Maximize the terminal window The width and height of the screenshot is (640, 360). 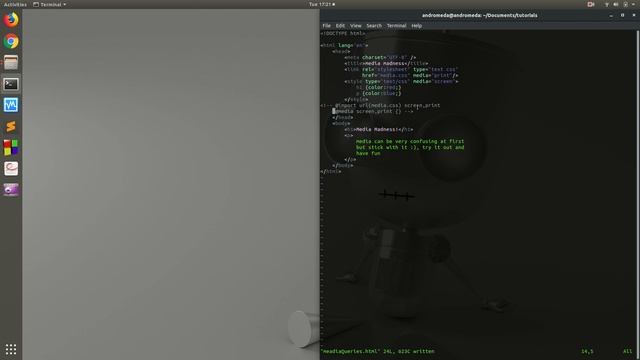[622, 16]
